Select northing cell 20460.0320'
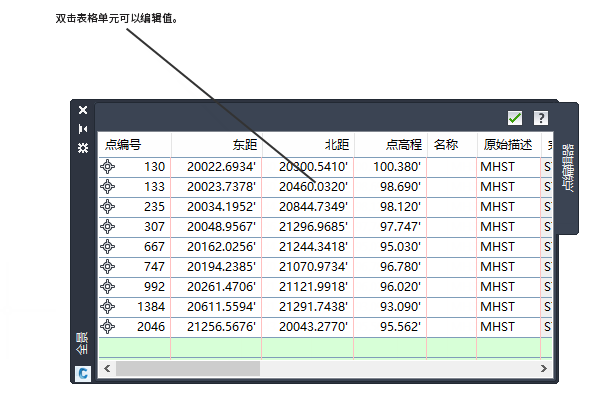The width and height of the screenshot is (600, 400). point(308,187)
